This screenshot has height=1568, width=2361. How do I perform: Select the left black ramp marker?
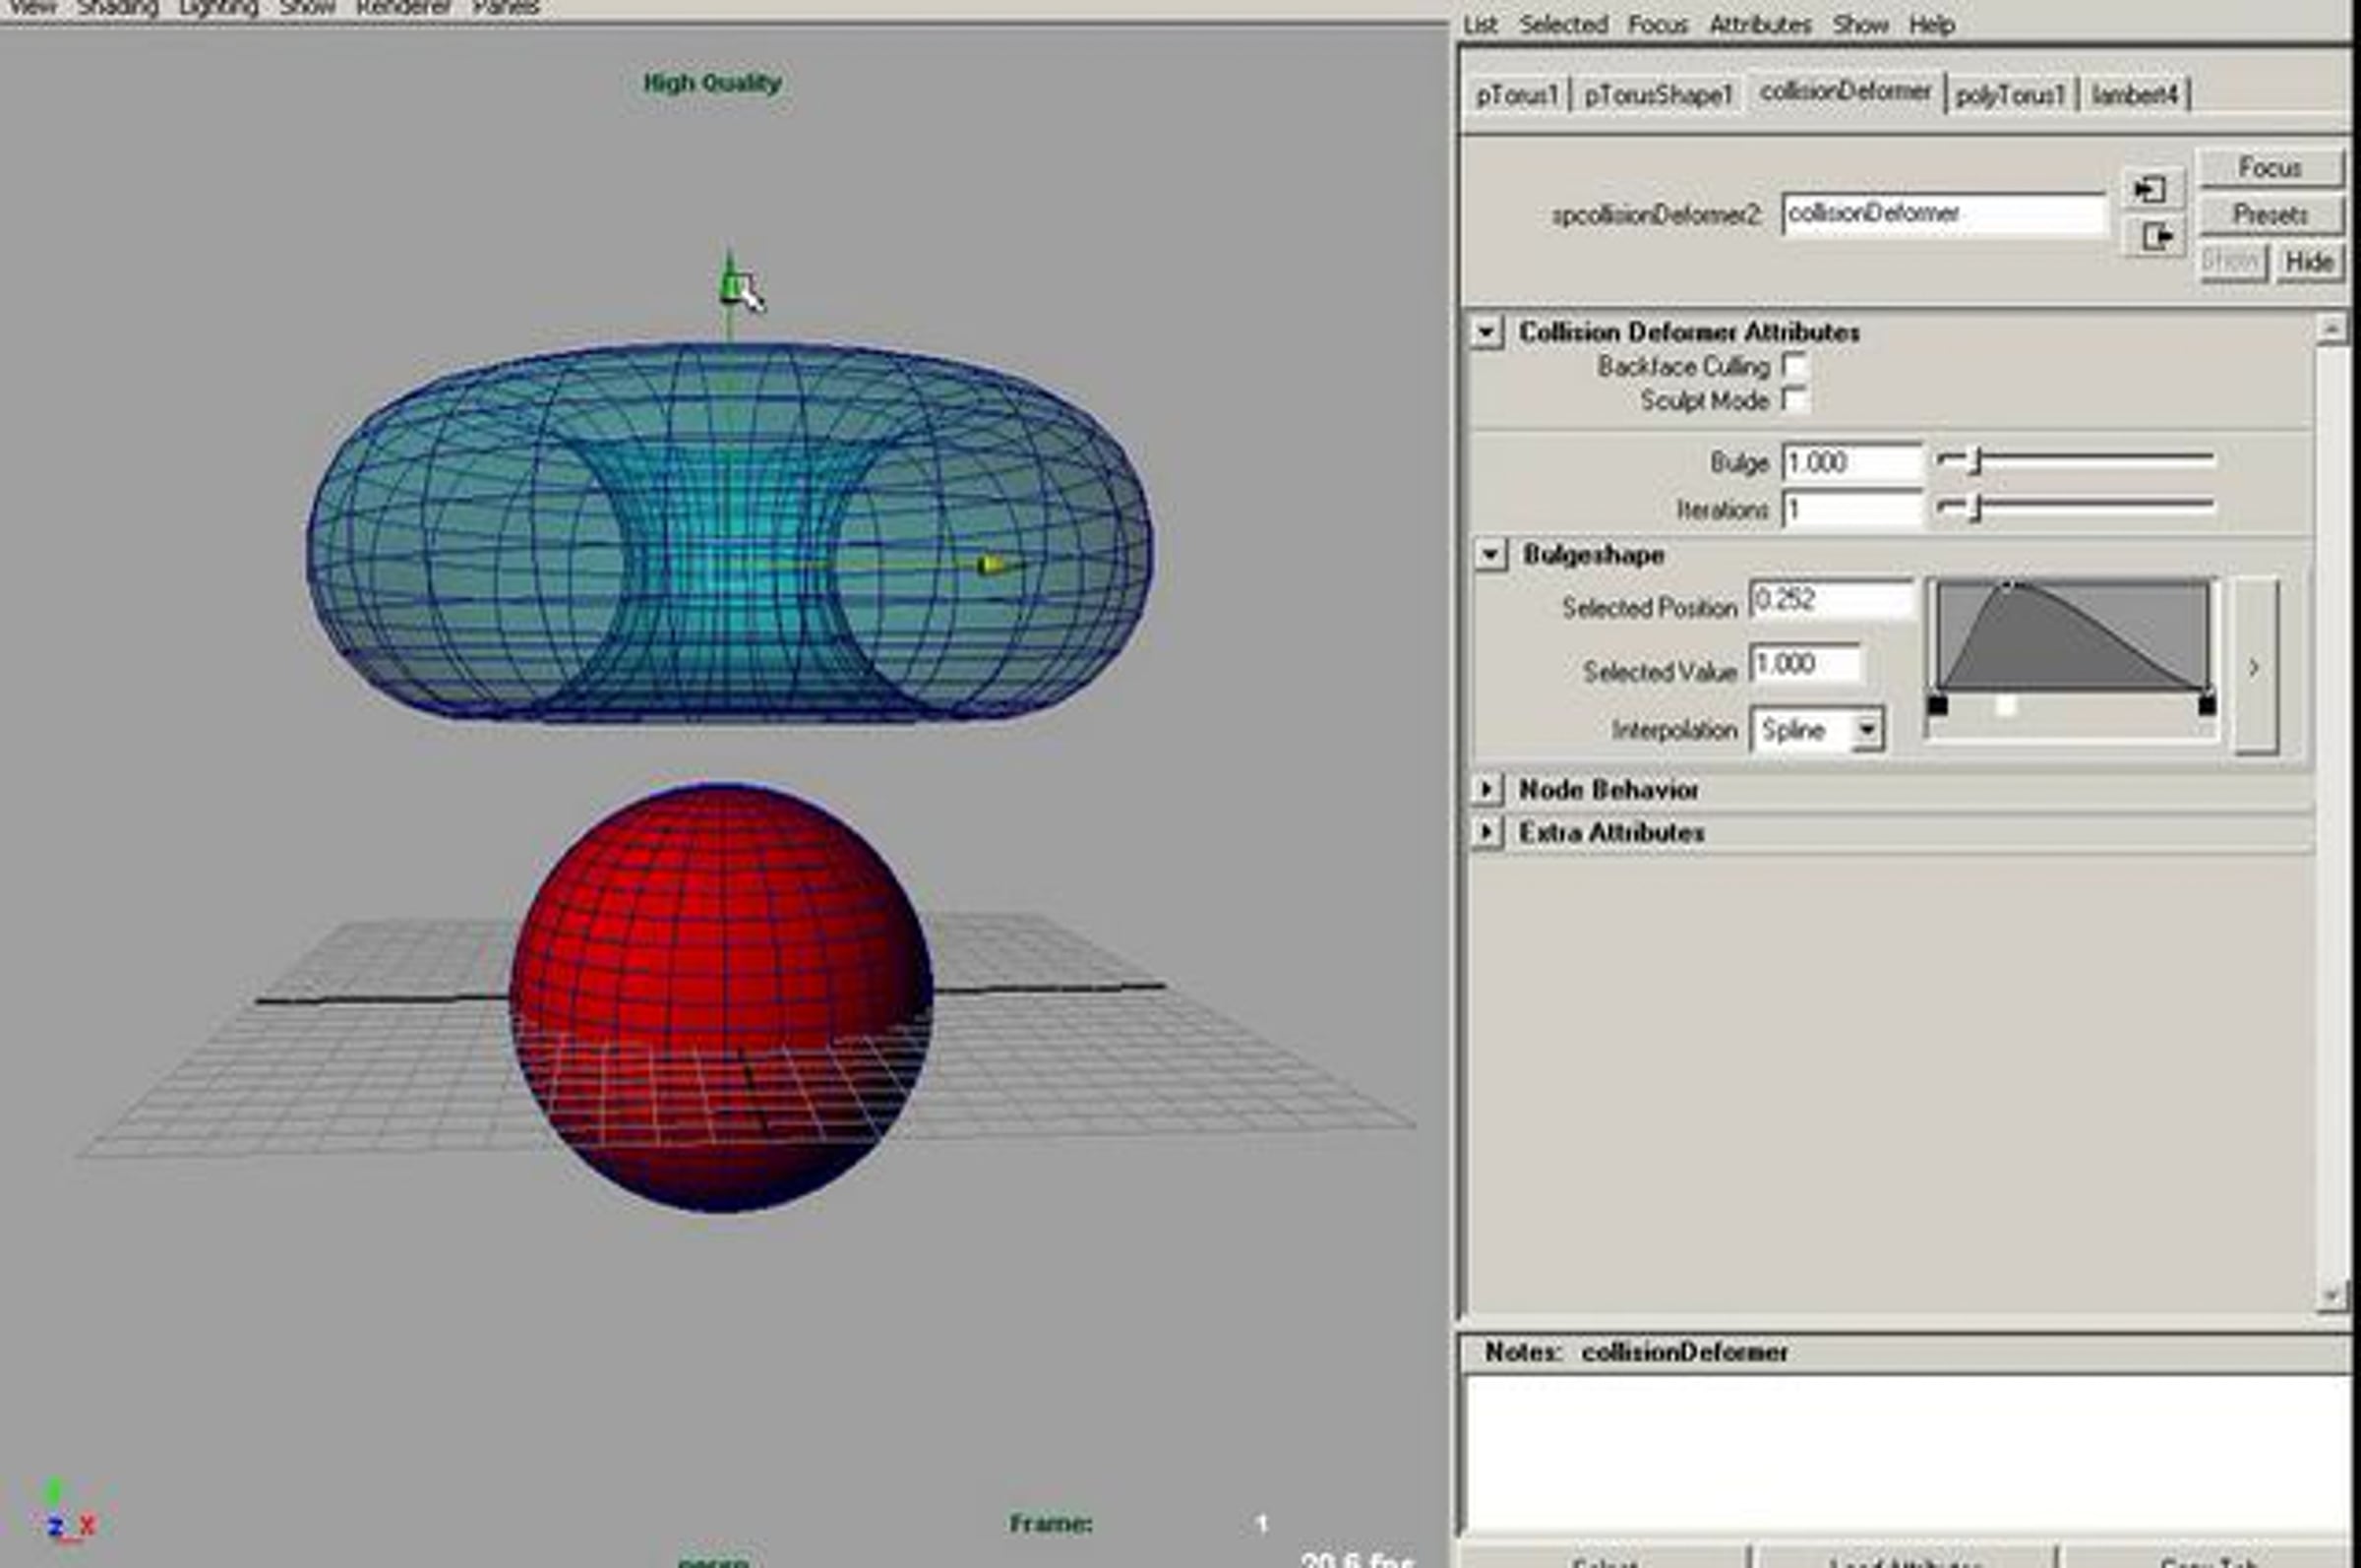tap(1938, 705)
